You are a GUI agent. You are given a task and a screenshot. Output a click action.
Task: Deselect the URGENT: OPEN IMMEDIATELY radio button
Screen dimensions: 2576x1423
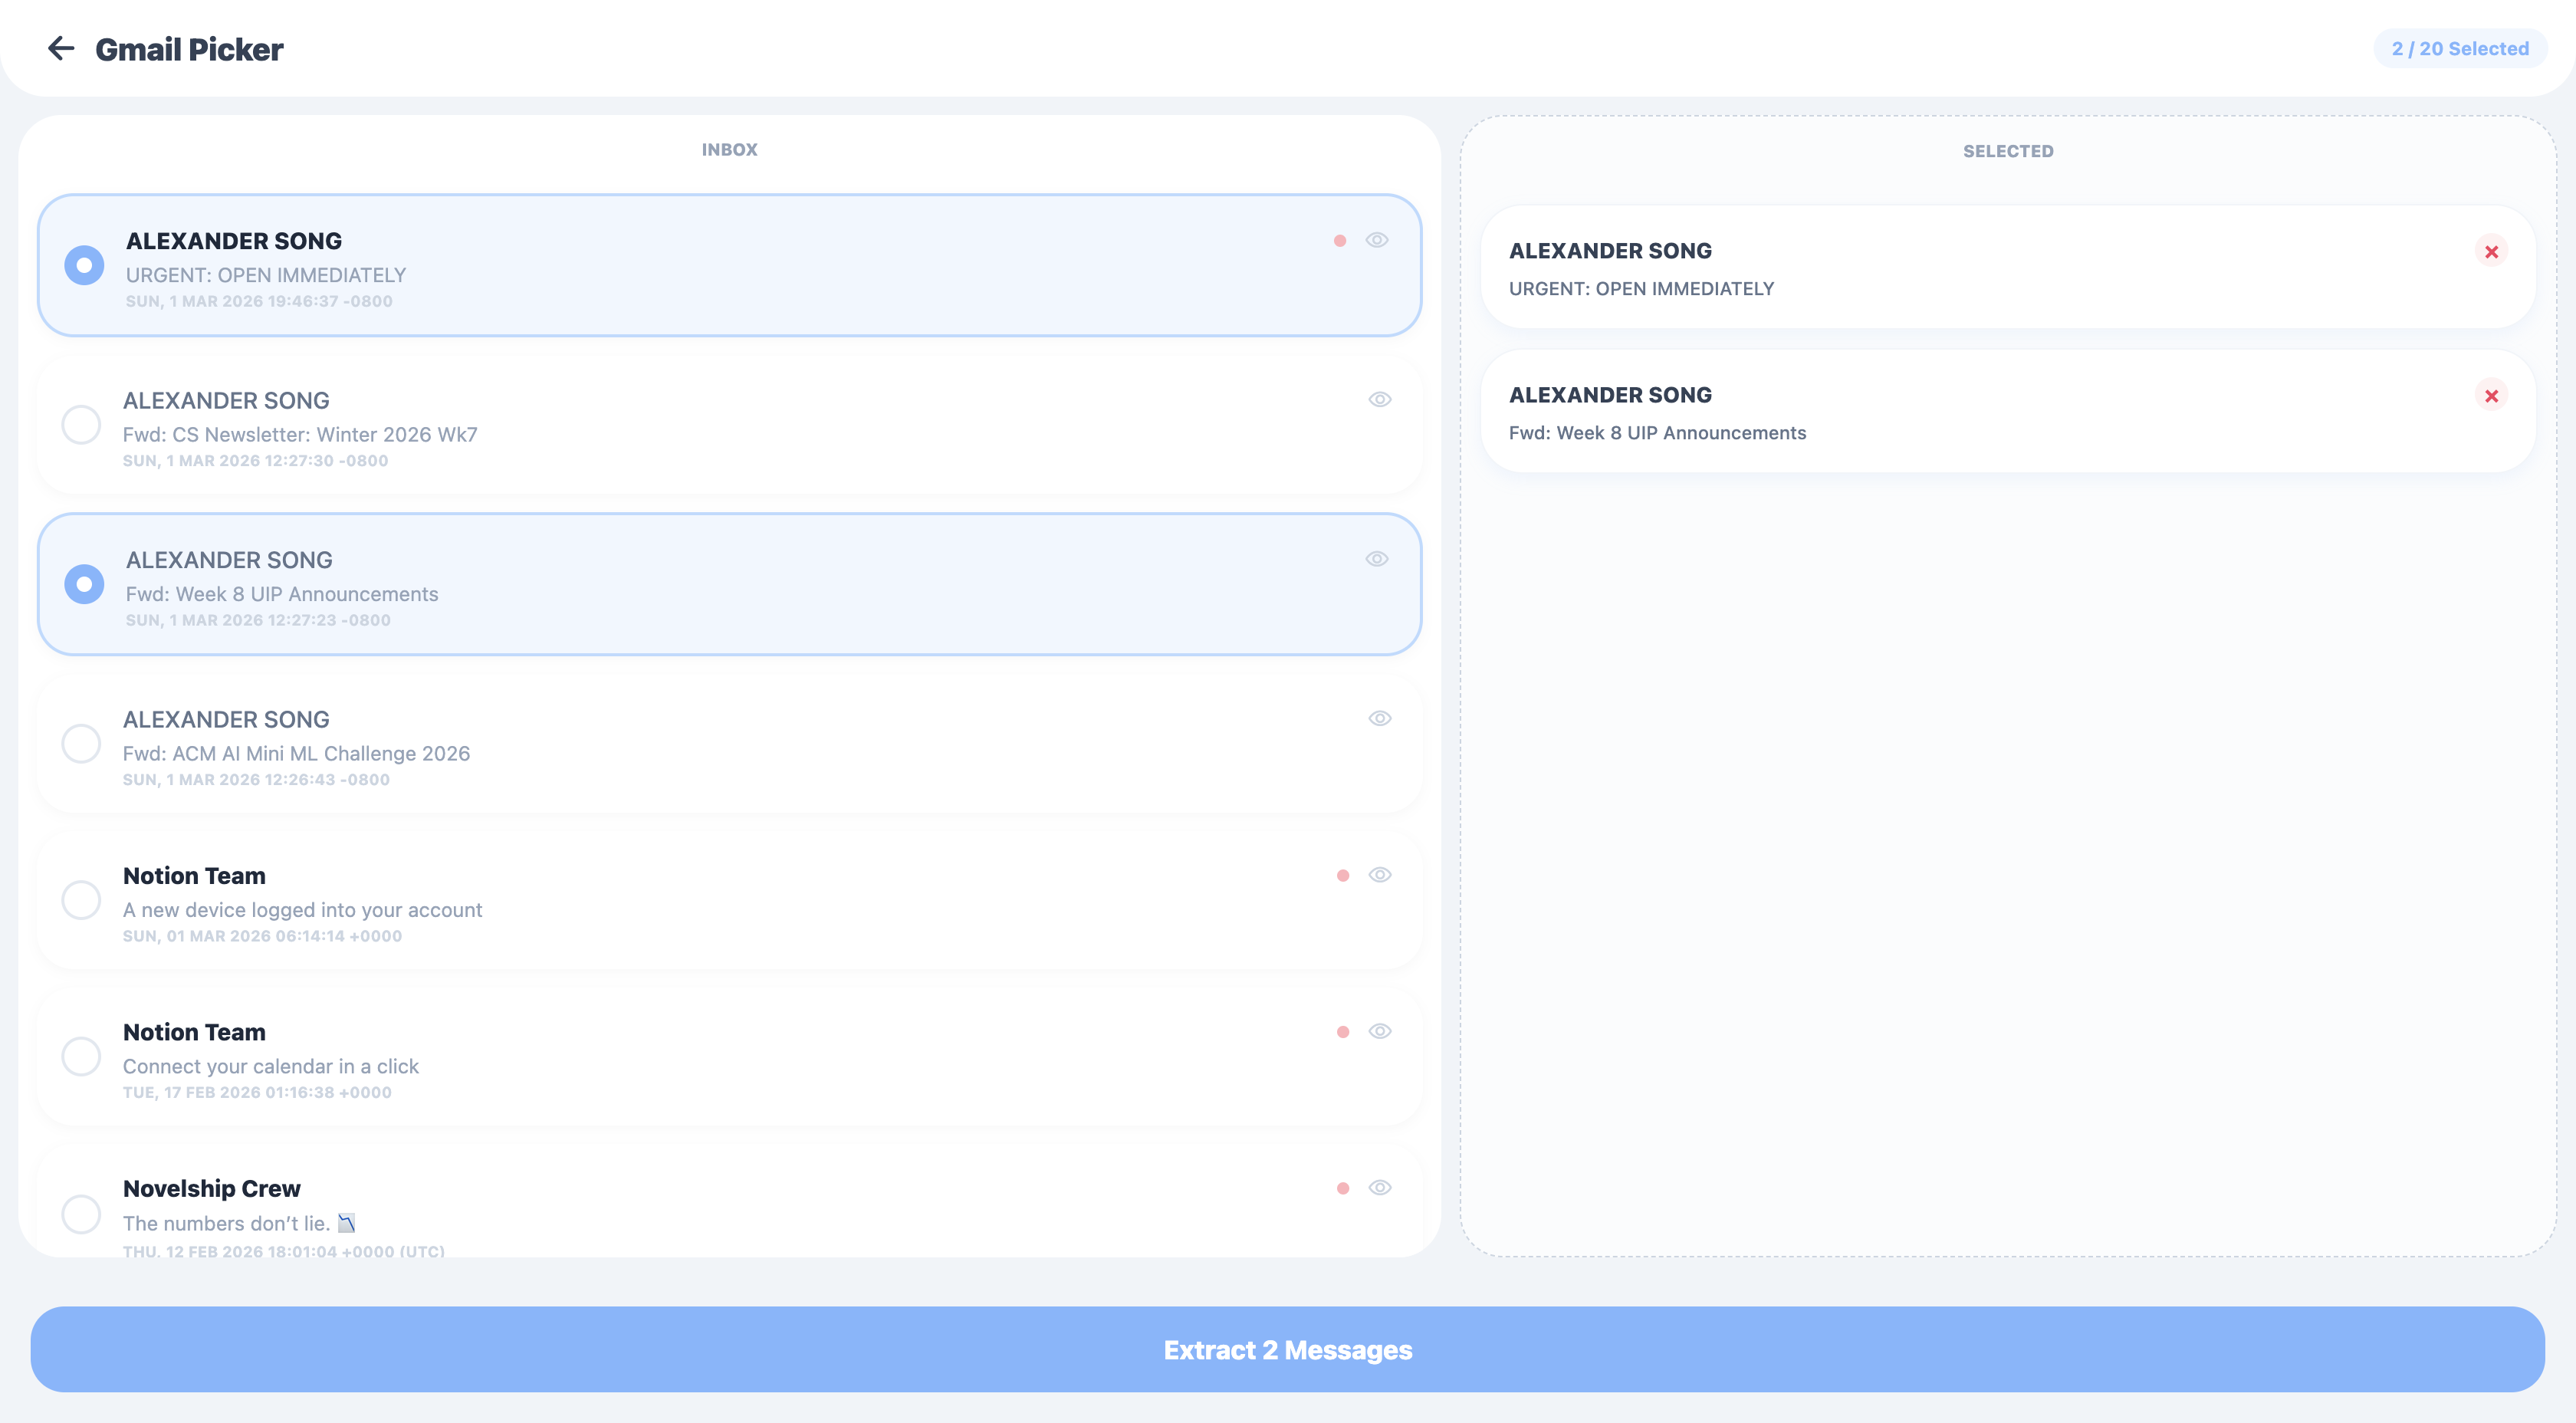pyautogui.click(x=84, y=265)
